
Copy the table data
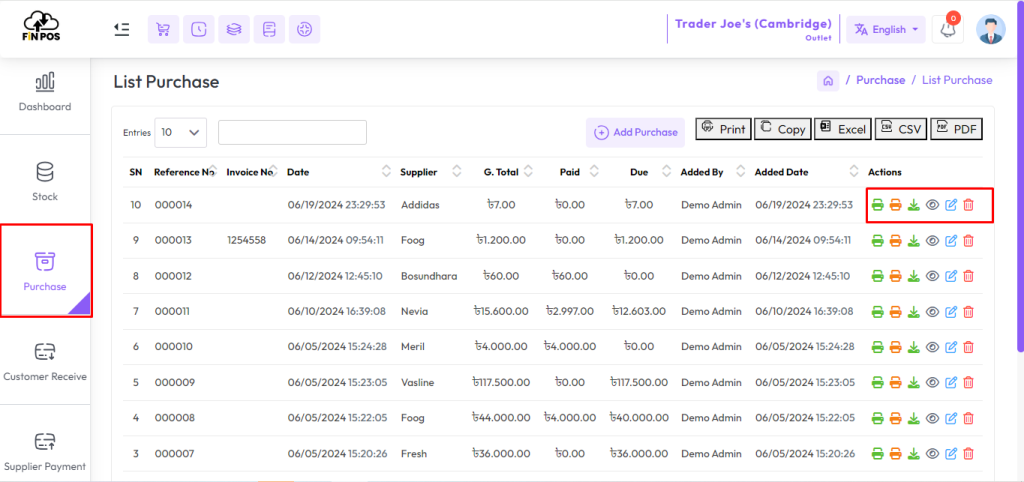[x=783, y=129]
